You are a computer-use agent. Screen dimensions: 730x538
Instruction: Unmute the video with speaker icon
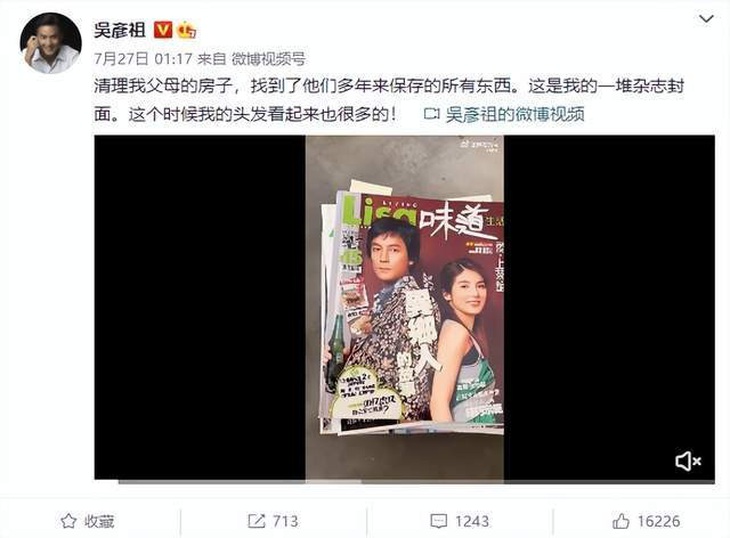pos(688,461)
